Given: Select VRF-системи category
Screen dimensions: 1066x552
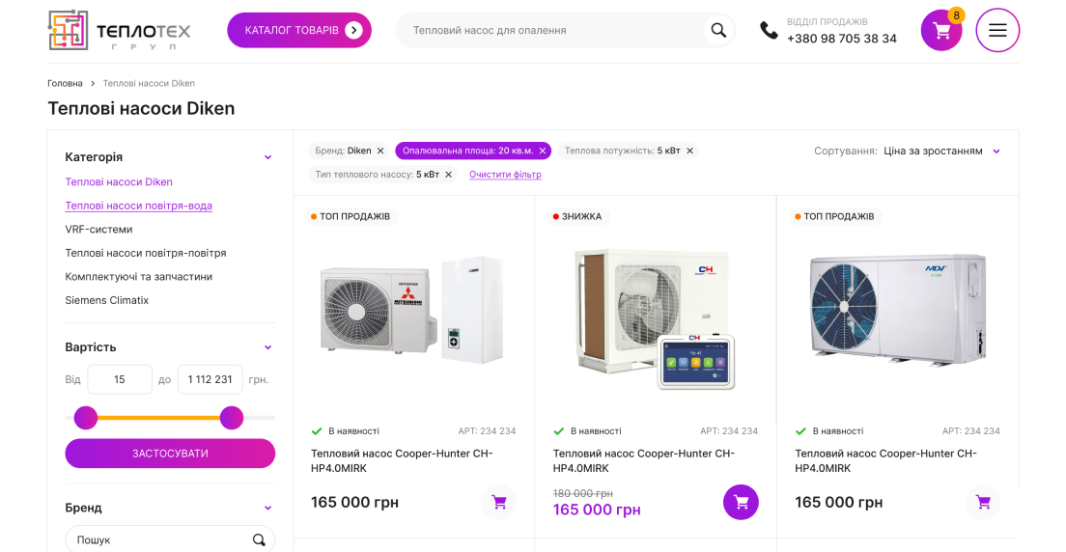Looking at the screenshot, I should [x=99, y=229].
